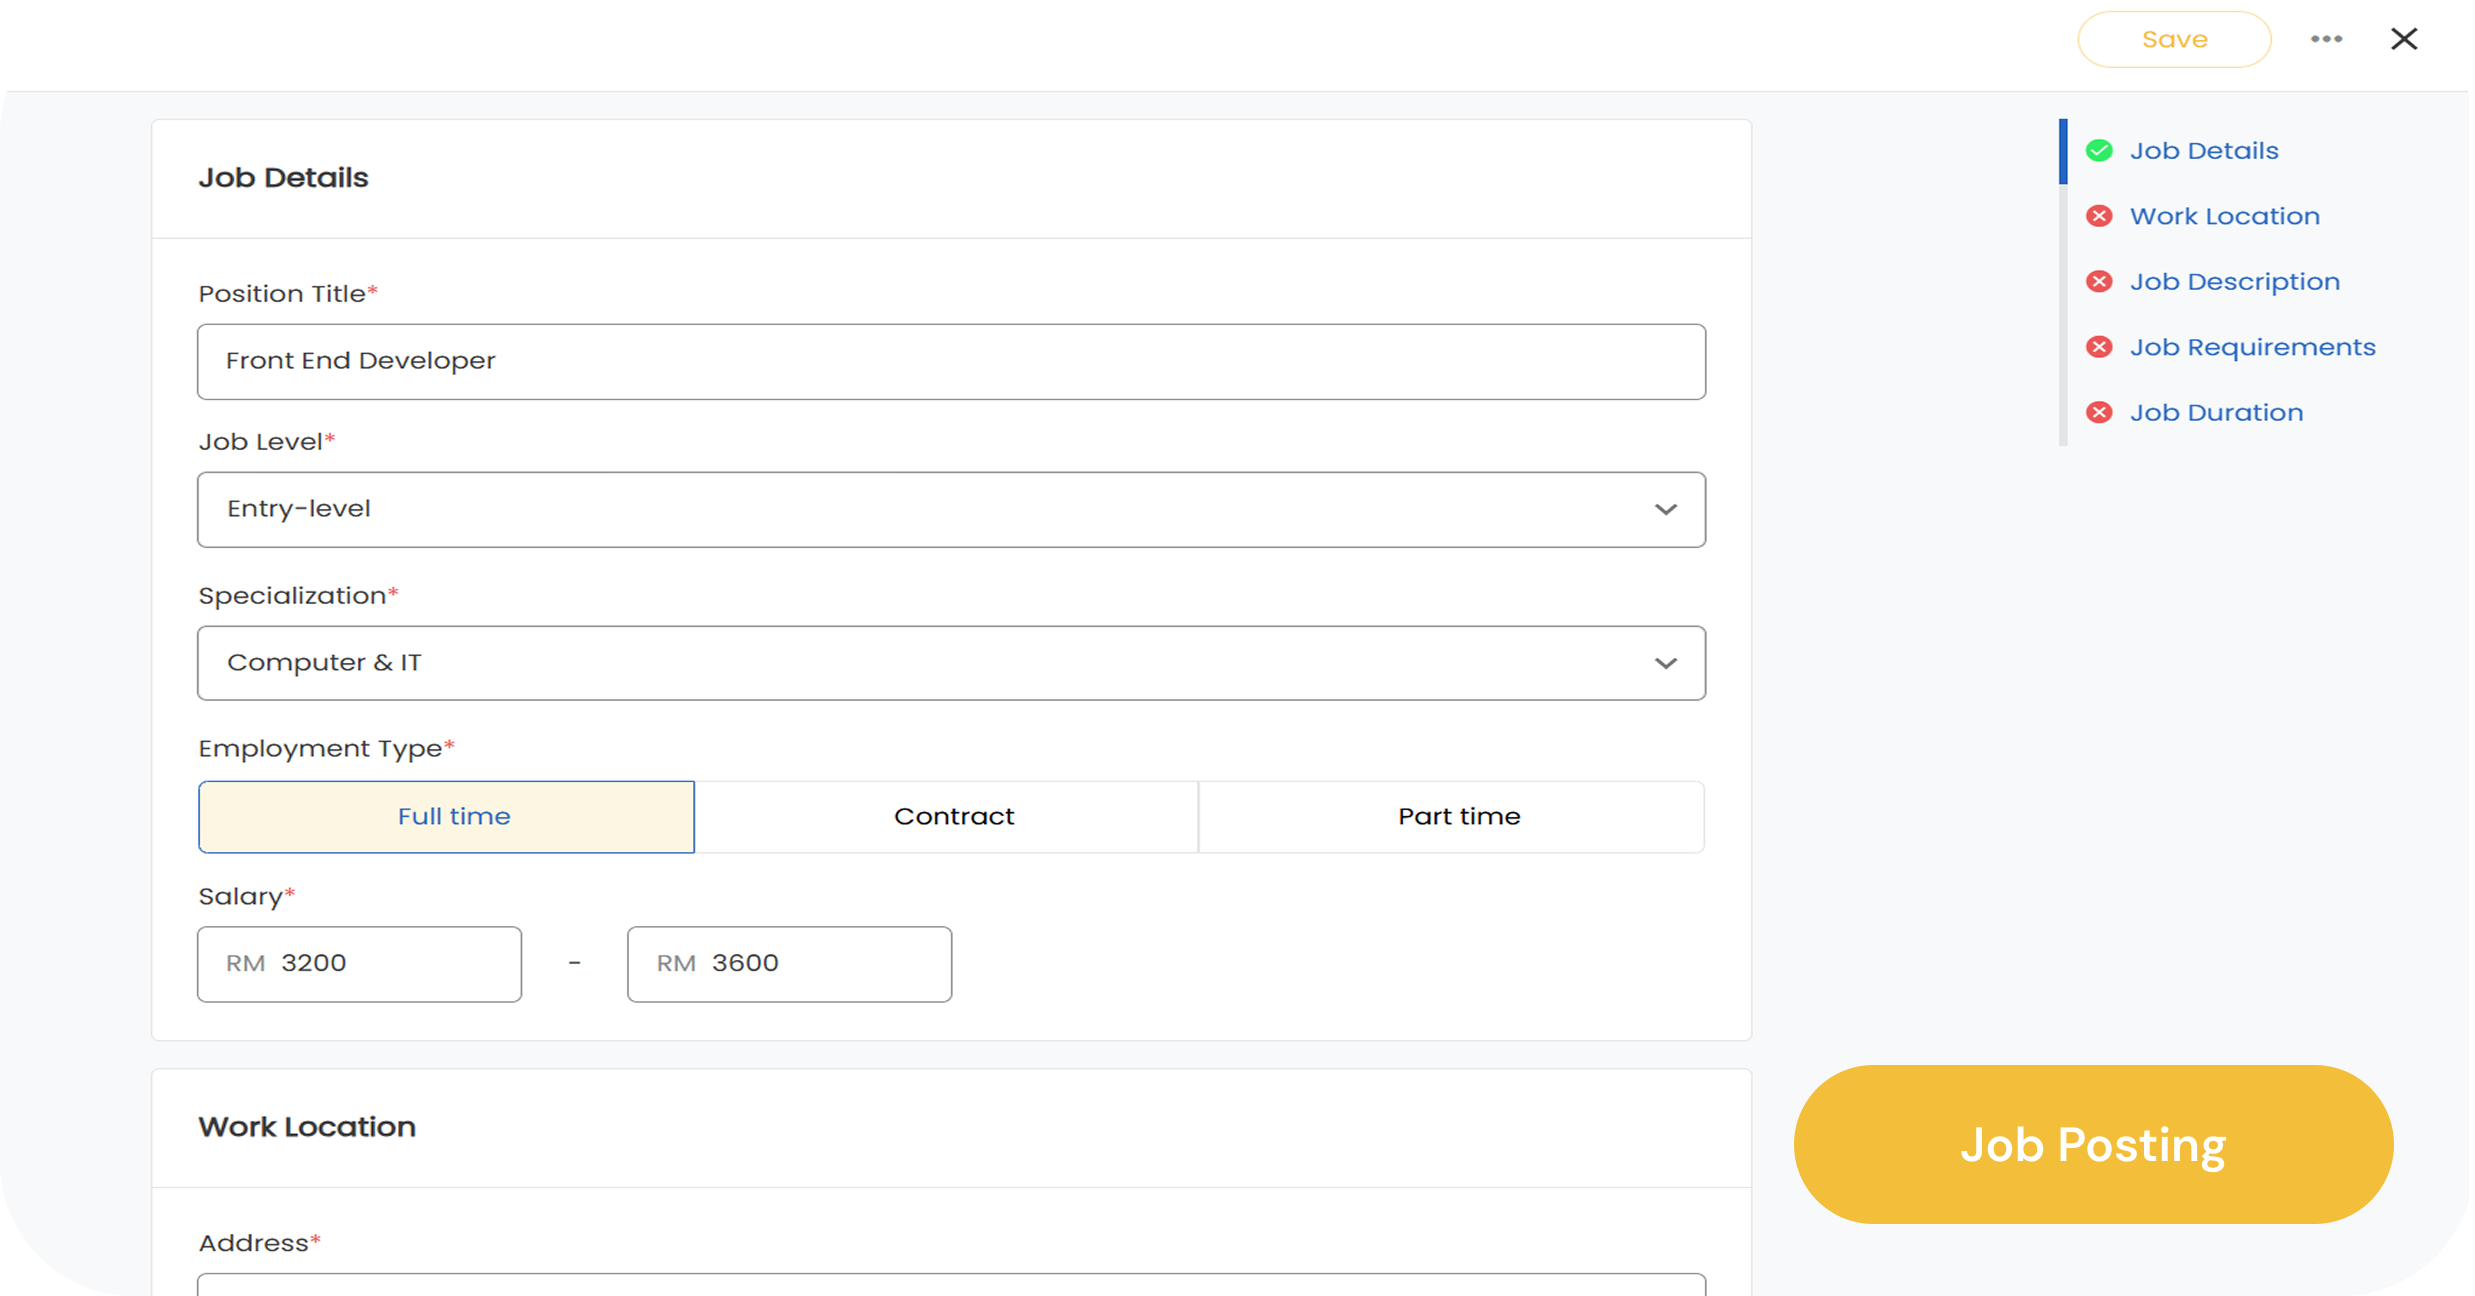Click the Position Title input field
Viewport: 2475px width, 1296px height.
(950, 362)
